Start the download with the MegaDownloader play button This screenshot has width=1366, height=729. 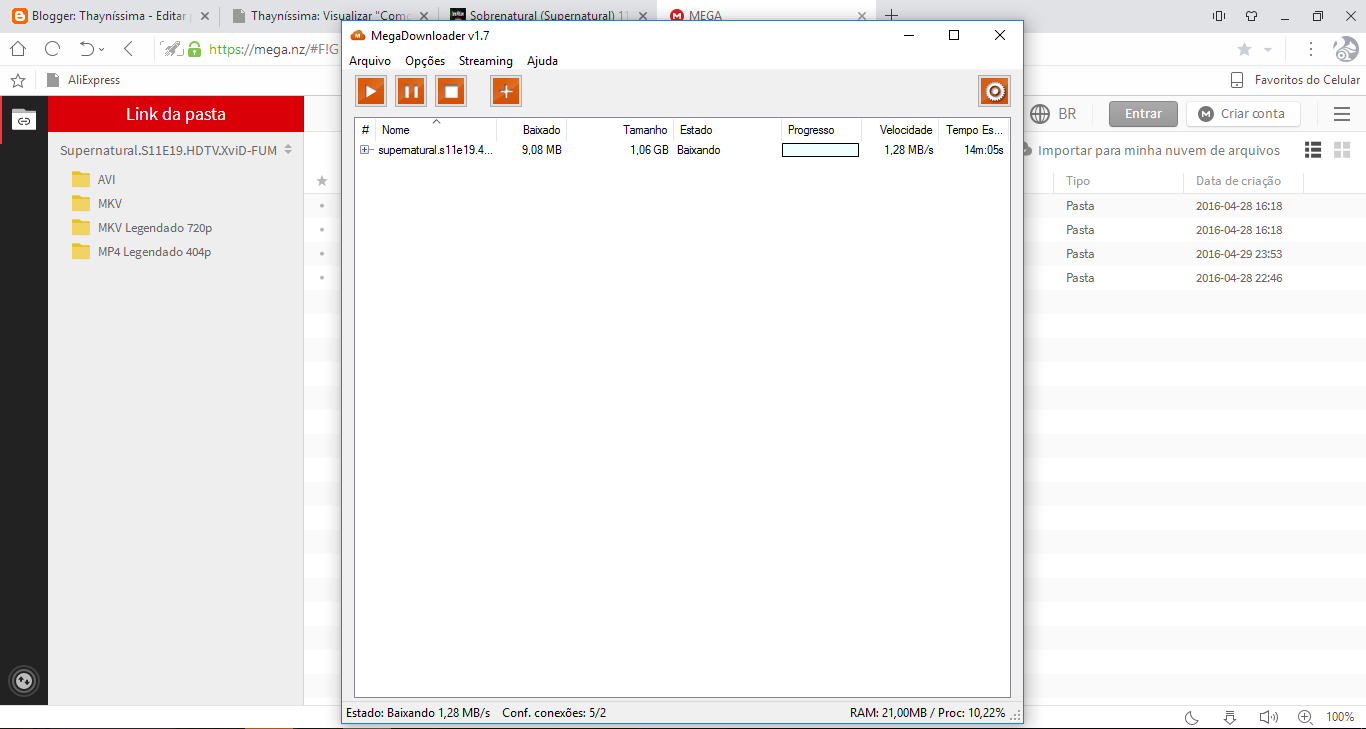point(371,91)
